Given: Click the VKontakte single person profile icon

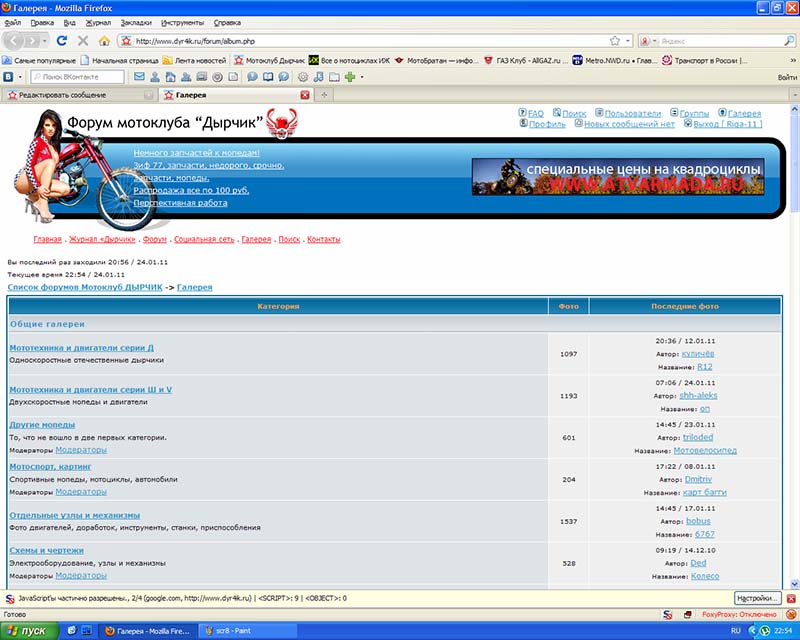Looking at the screenshot, I should (x=155, y=77).
